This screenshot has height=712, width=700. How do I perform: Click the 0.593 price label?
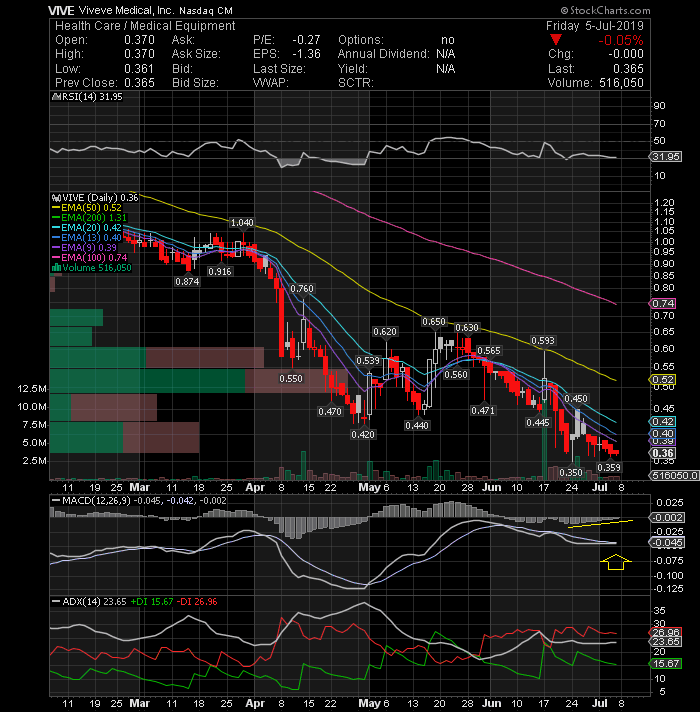tap(543, 341)
